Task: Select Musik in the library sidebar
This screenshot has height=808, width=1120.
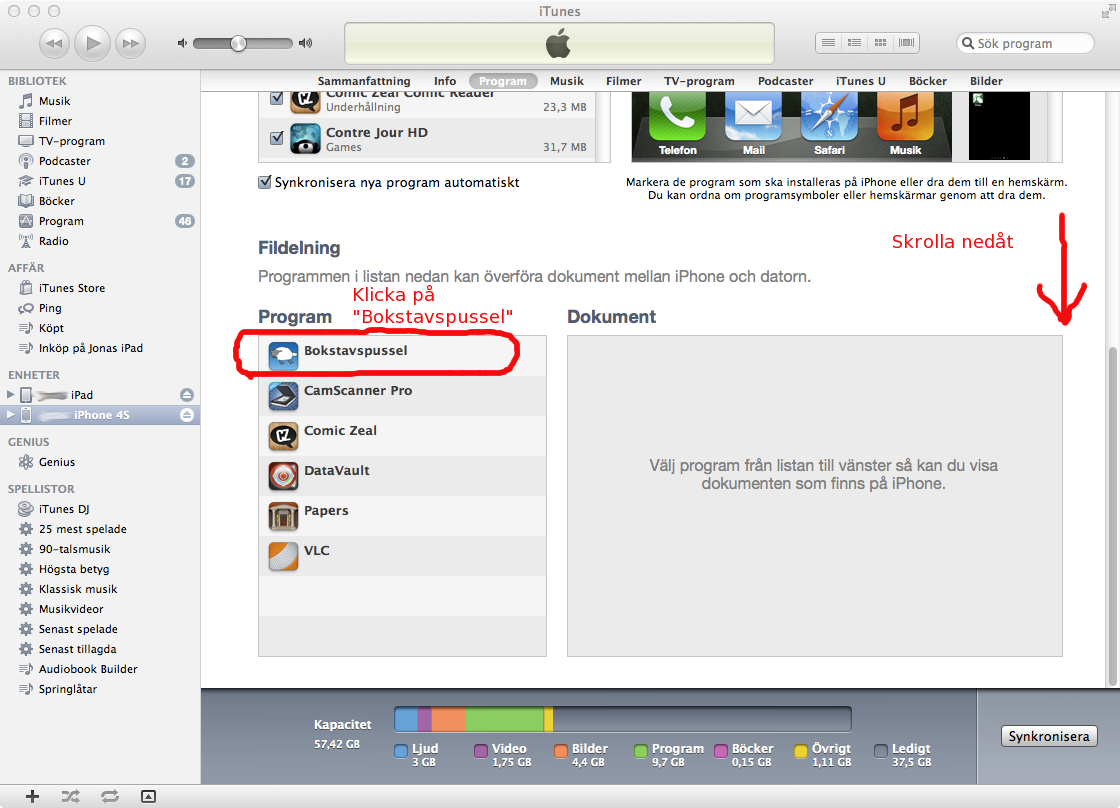Action: [100, 101]
